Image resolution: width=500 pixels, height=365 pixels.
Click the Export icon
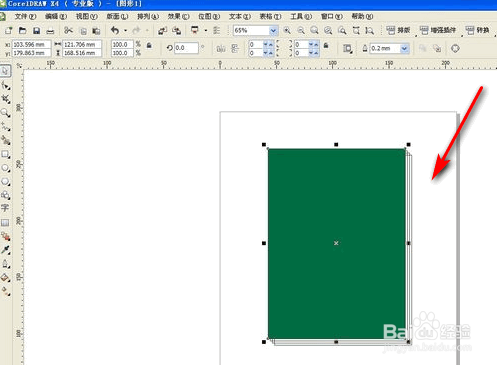176,31
